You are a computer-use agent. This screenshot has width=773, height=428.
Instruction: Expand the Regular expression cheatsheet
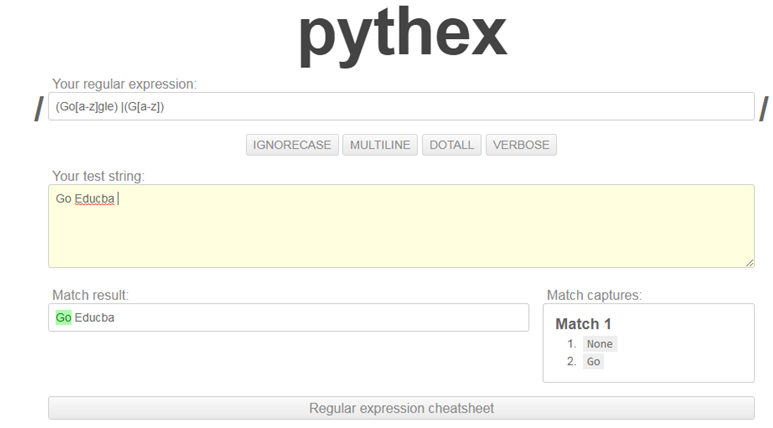click(401, 408)
